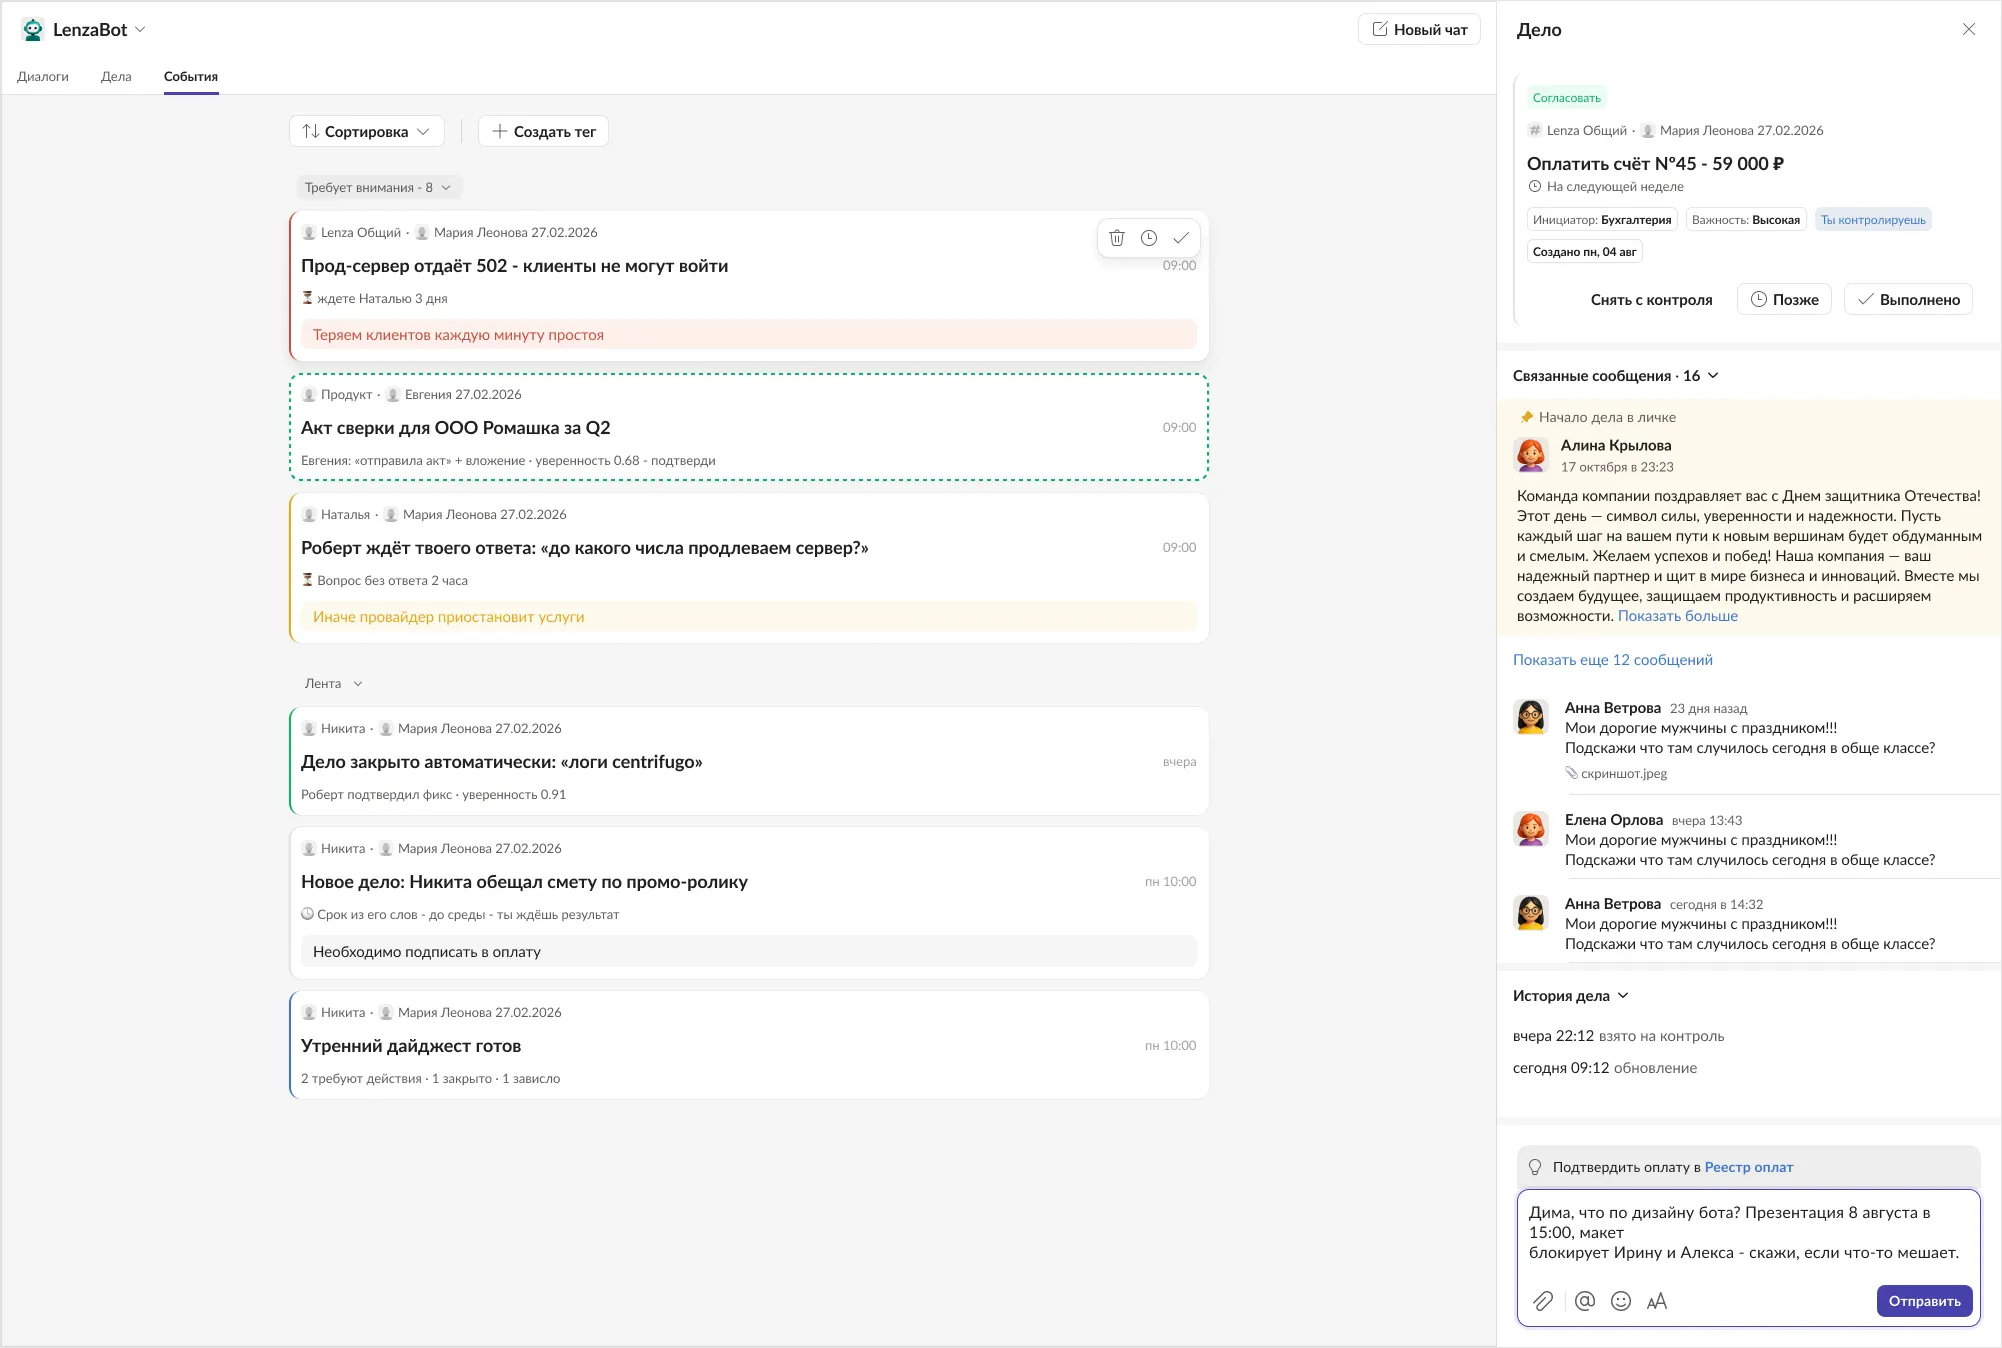2002x1348 pixels.
Task: Click into the message text field
Action: point(1748,1233)
